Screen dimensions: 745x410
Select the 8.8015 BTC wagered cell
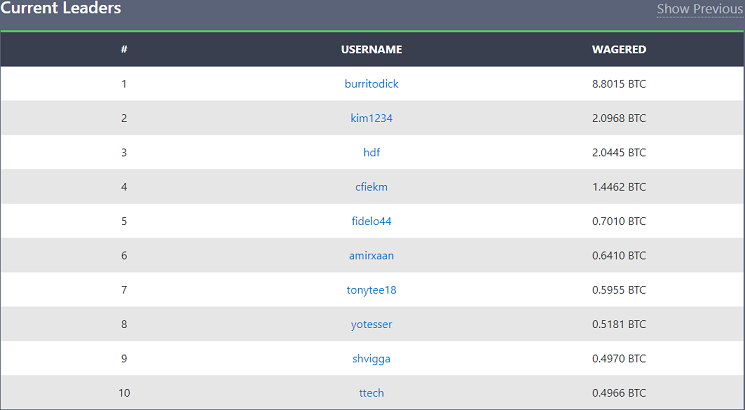pos(619,84)
